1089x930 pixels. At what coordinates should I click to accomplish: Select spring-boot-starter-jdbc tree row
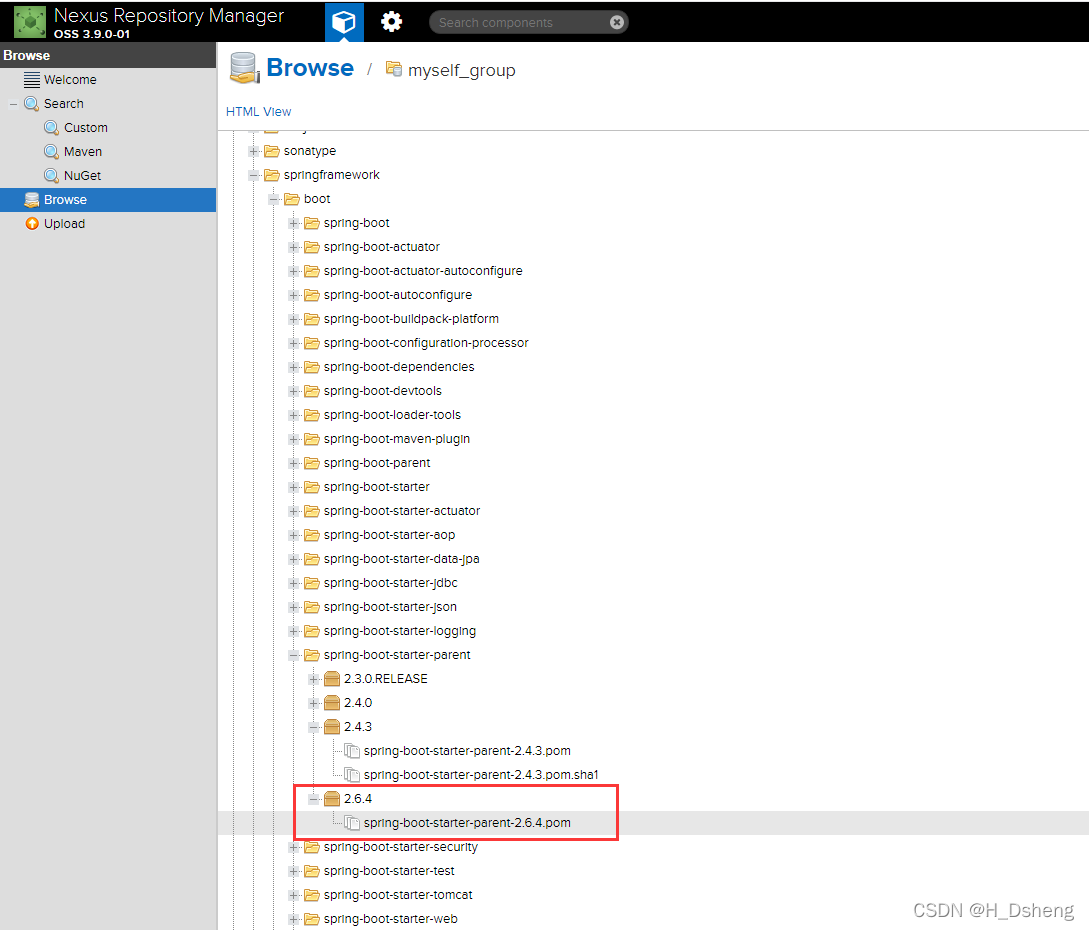point(390,583)
